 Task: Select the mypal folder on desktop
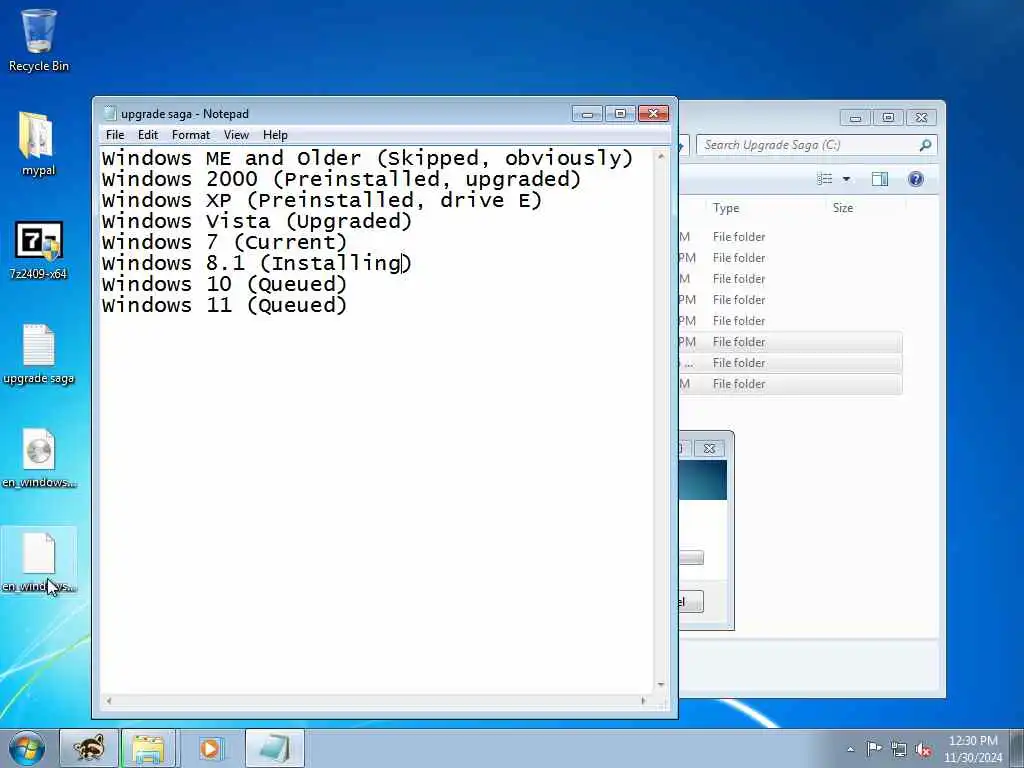point(39,144)
